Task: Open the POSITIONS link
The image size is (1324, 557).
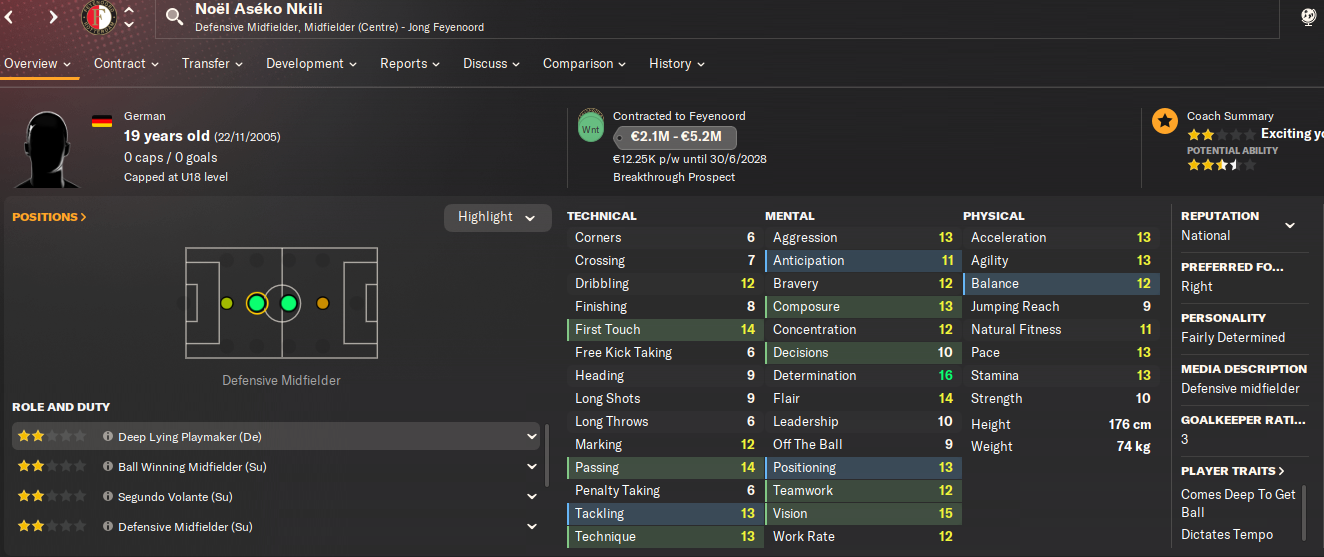Action: [49, 217]
